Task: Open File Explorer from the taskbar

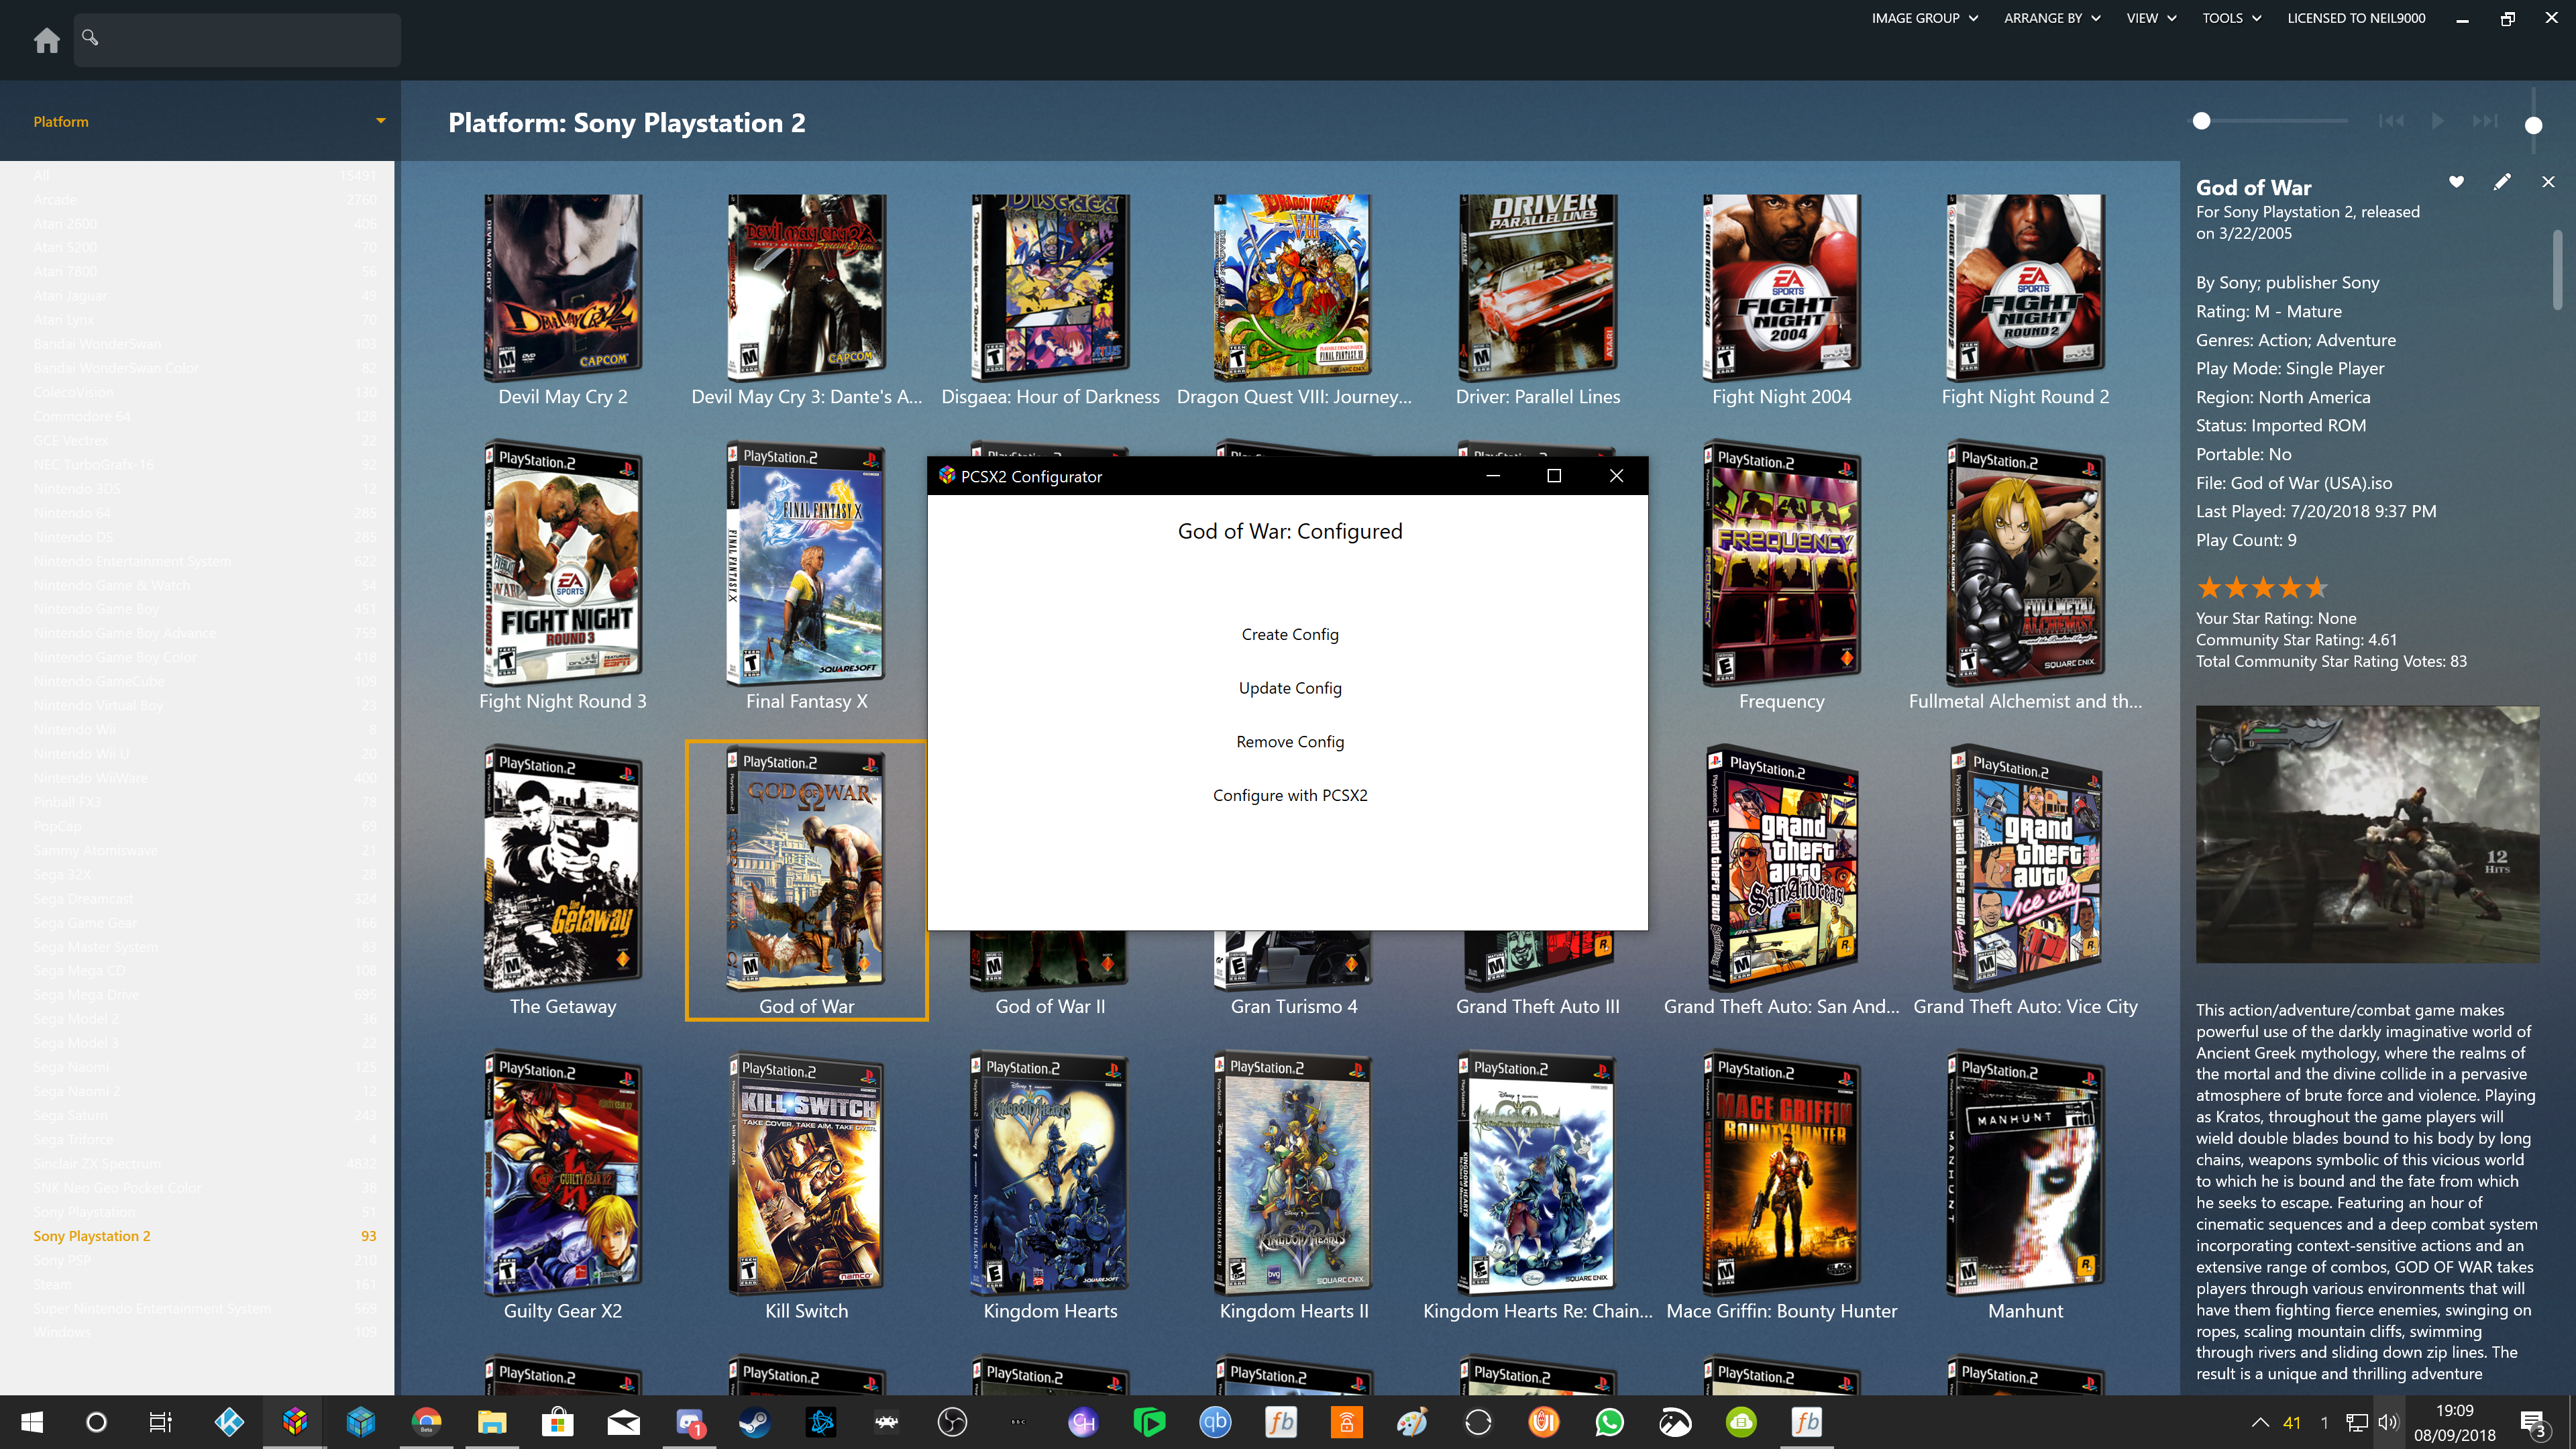Action: pos(492,1422)
